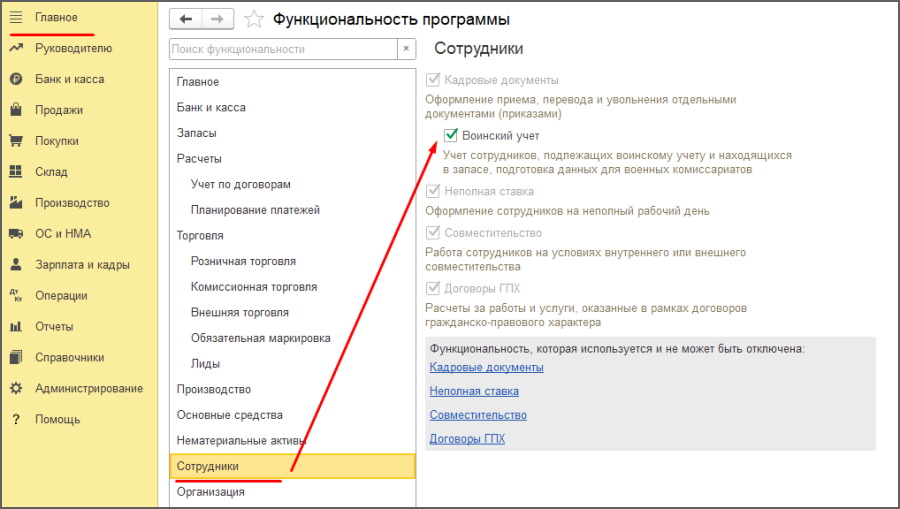Click the ОС и НМА truck icon
This screenshot has height=509, width=900.
point(16,234)
